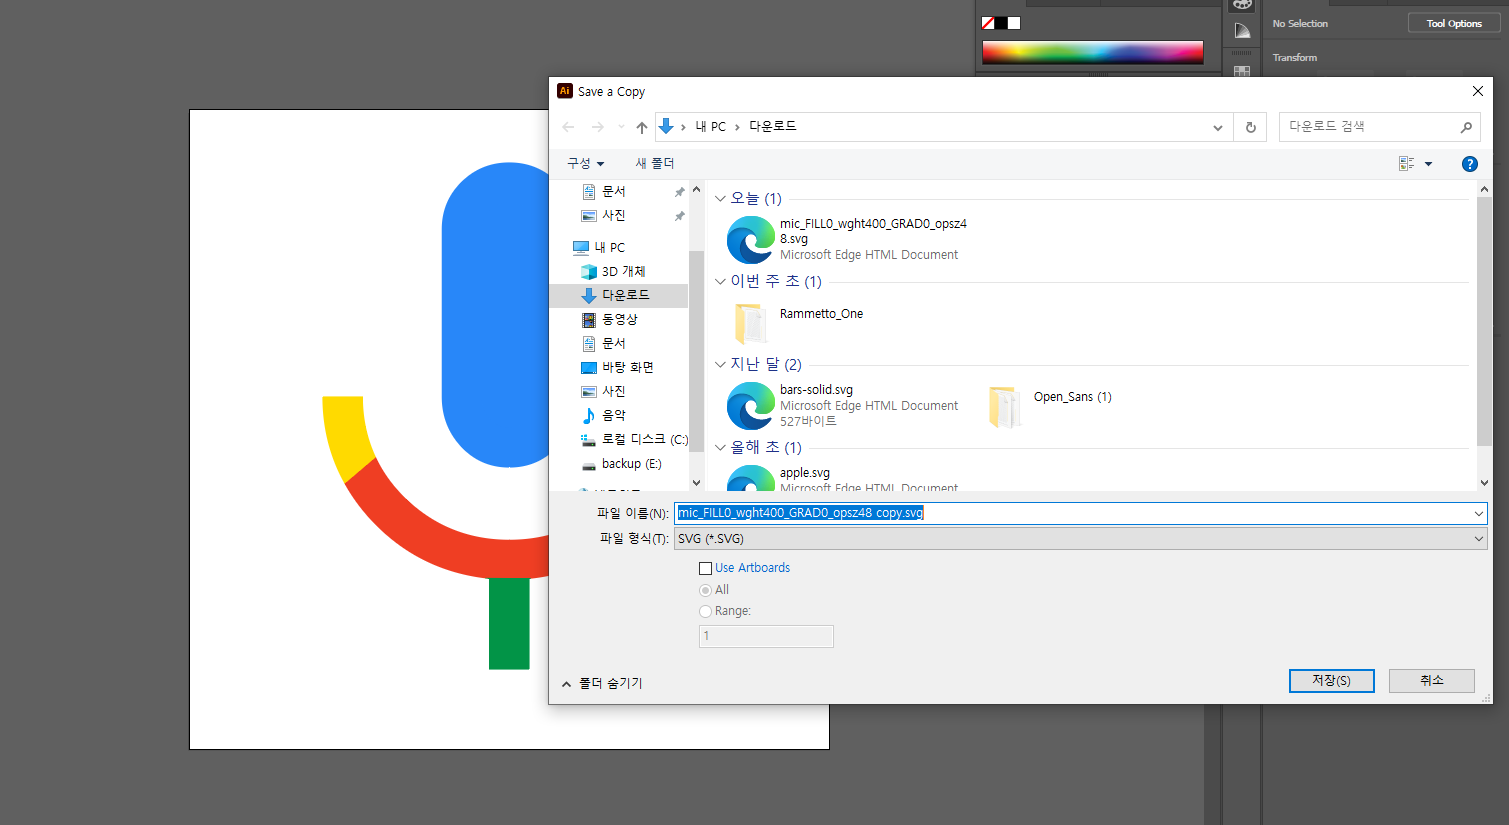Click 취소 to cancel
Screen dimensions: 1509x825
tap(1432, 680)
